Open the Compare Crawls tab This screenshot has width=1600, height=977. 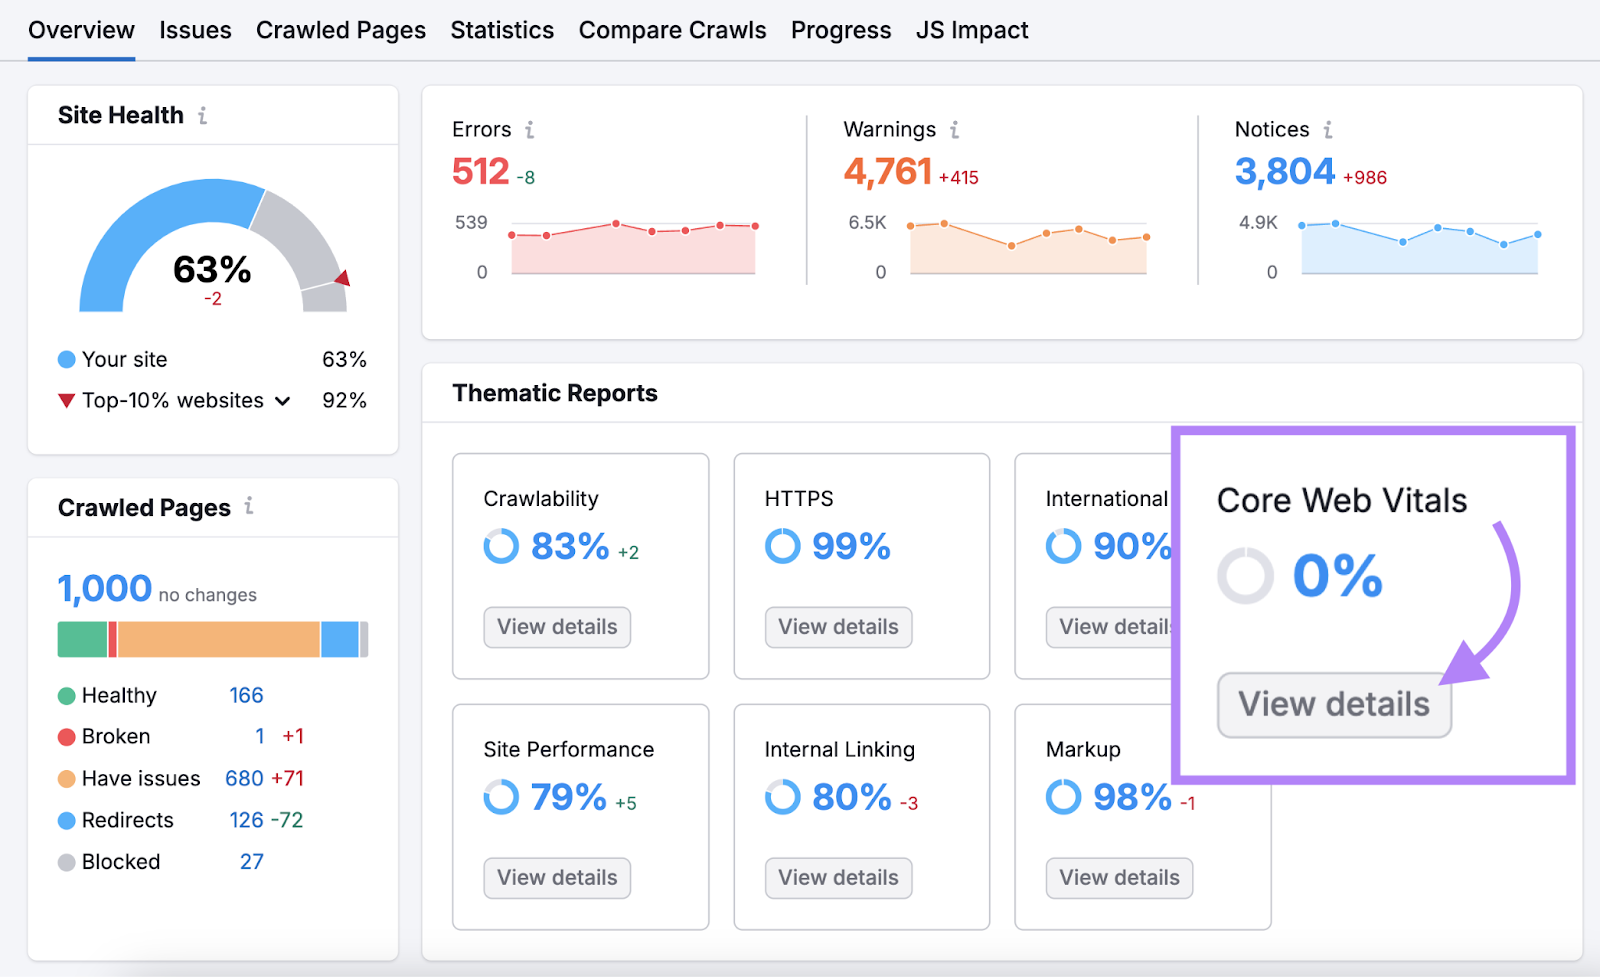click(672, 30)
